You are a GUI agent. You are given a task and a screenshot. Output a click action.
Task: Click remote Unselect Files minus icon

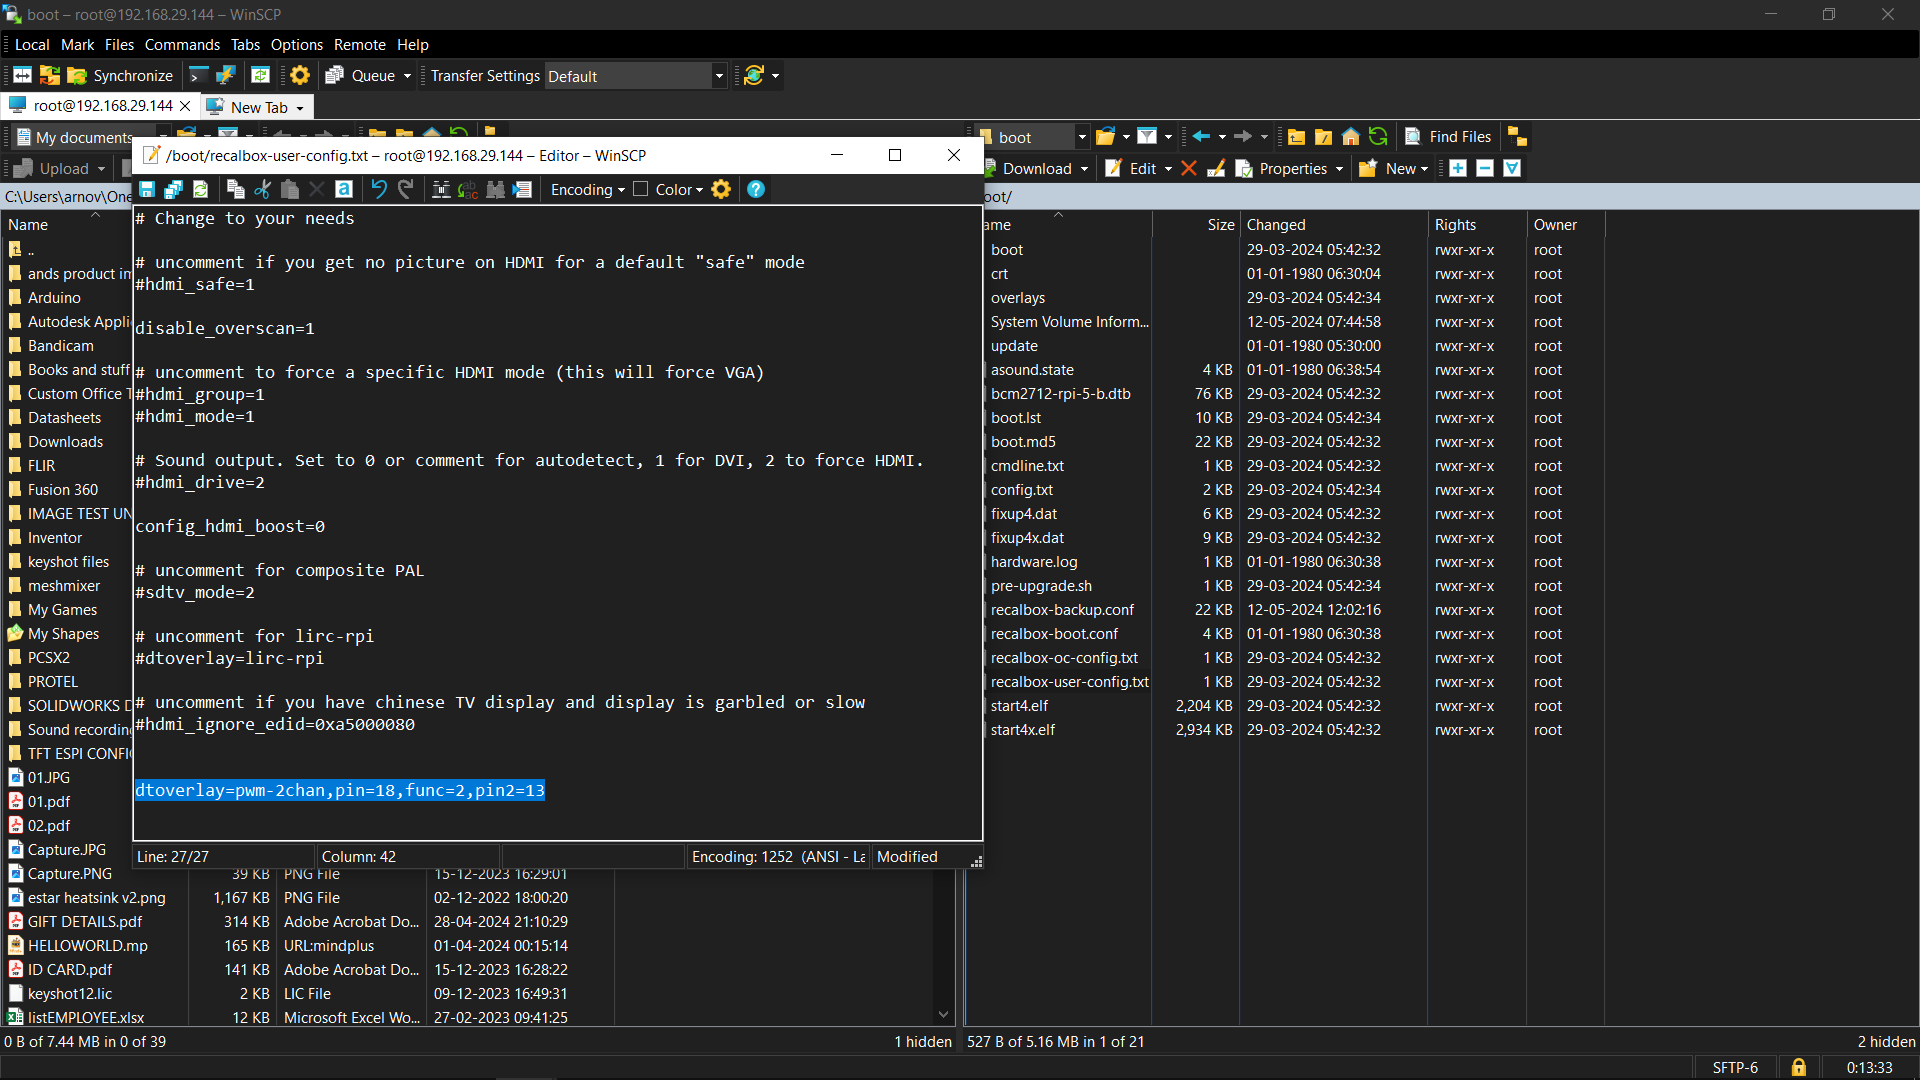pyautogui.click(x=1485, y=169)
